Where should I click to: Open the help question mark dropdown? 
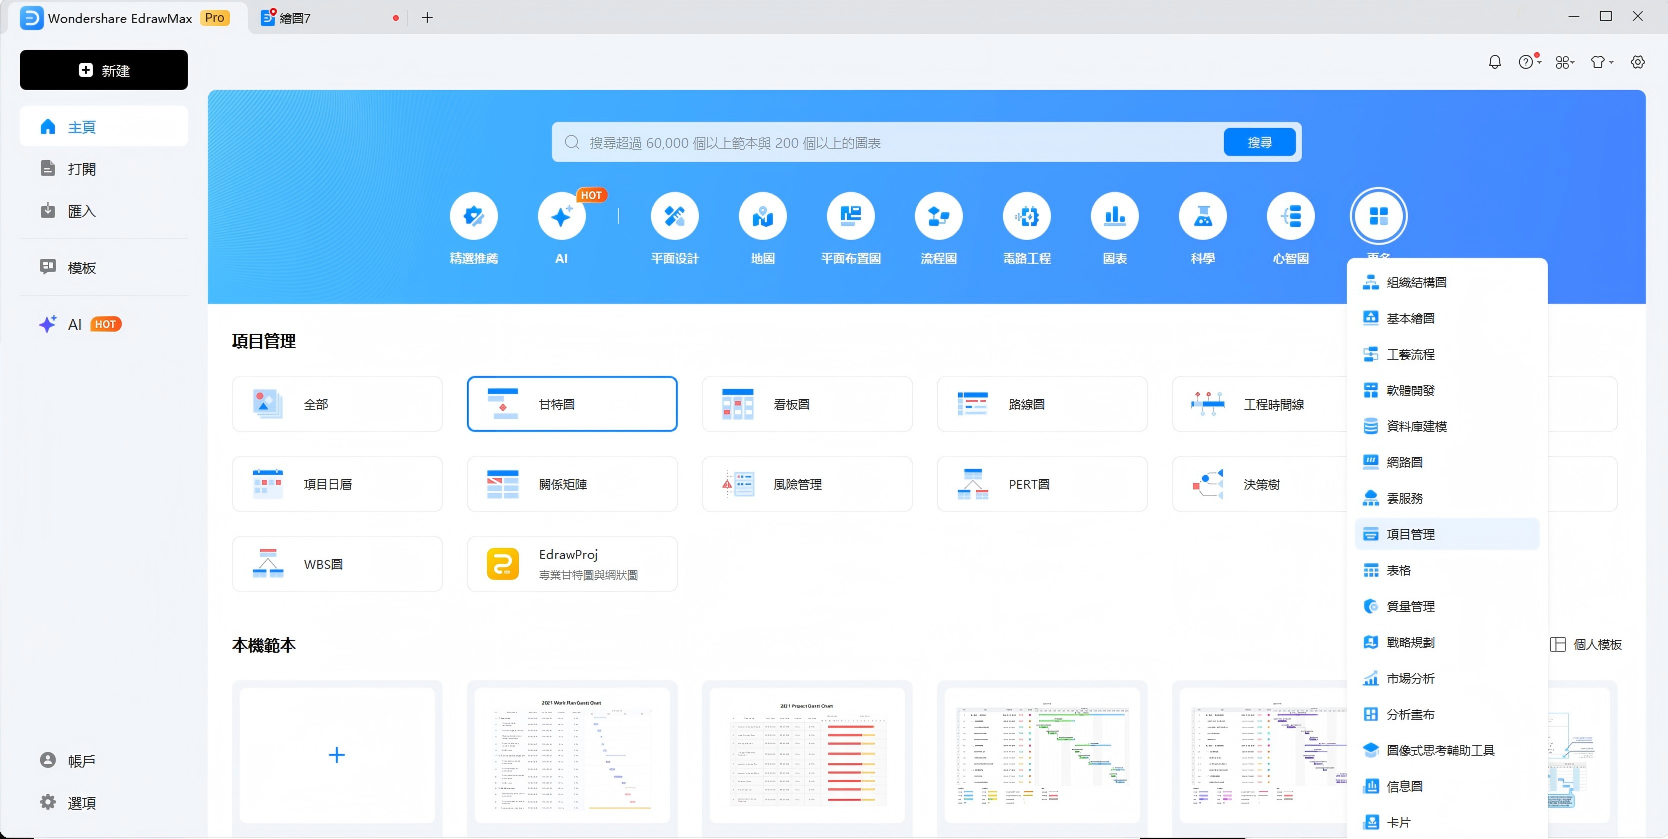(1530, 62)
